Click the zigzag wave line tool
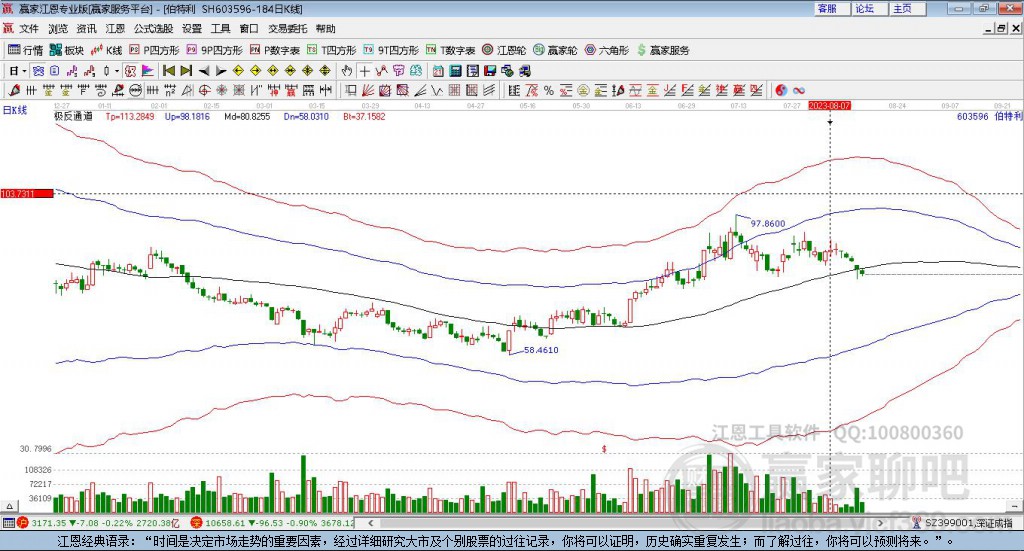 click(436, 91)
